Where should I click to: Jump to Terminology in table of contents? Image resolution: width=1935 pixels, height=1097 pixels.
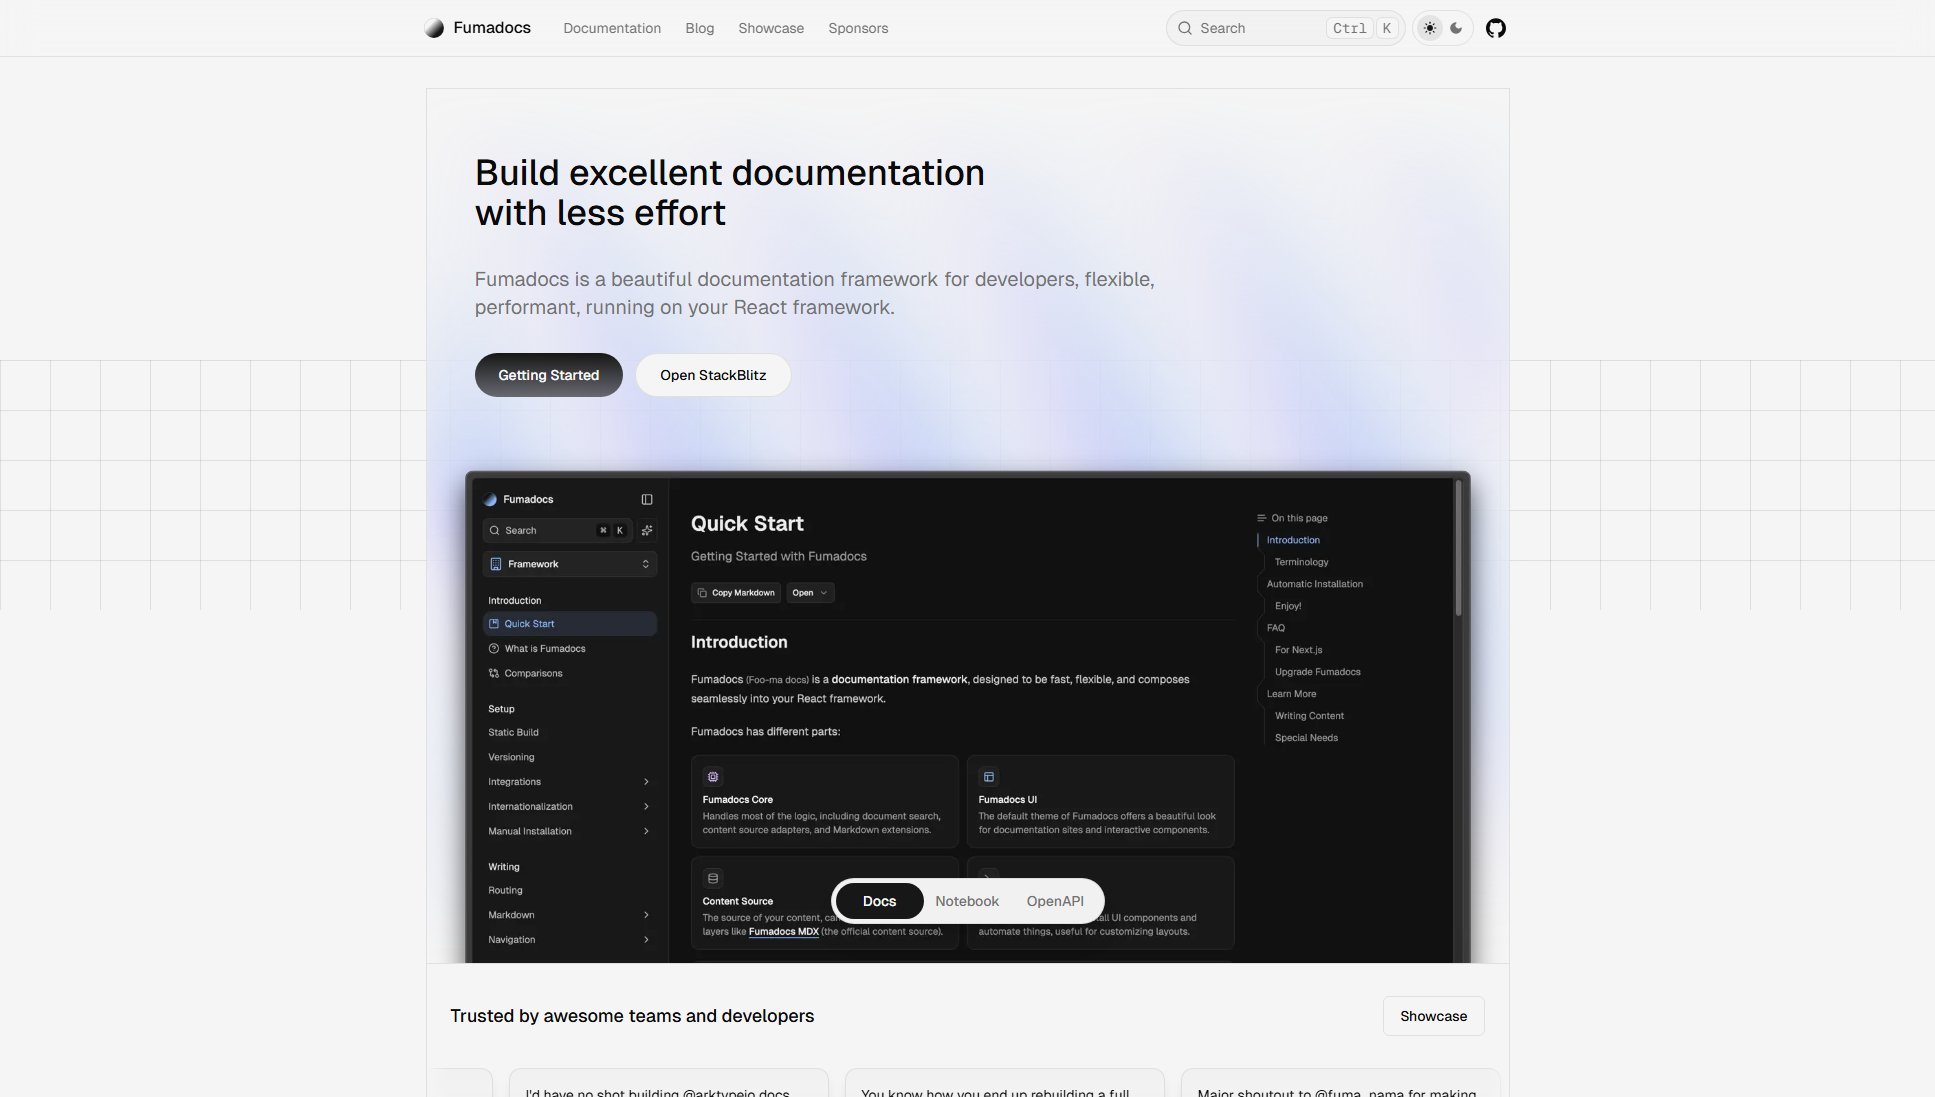coord(1302,562)
